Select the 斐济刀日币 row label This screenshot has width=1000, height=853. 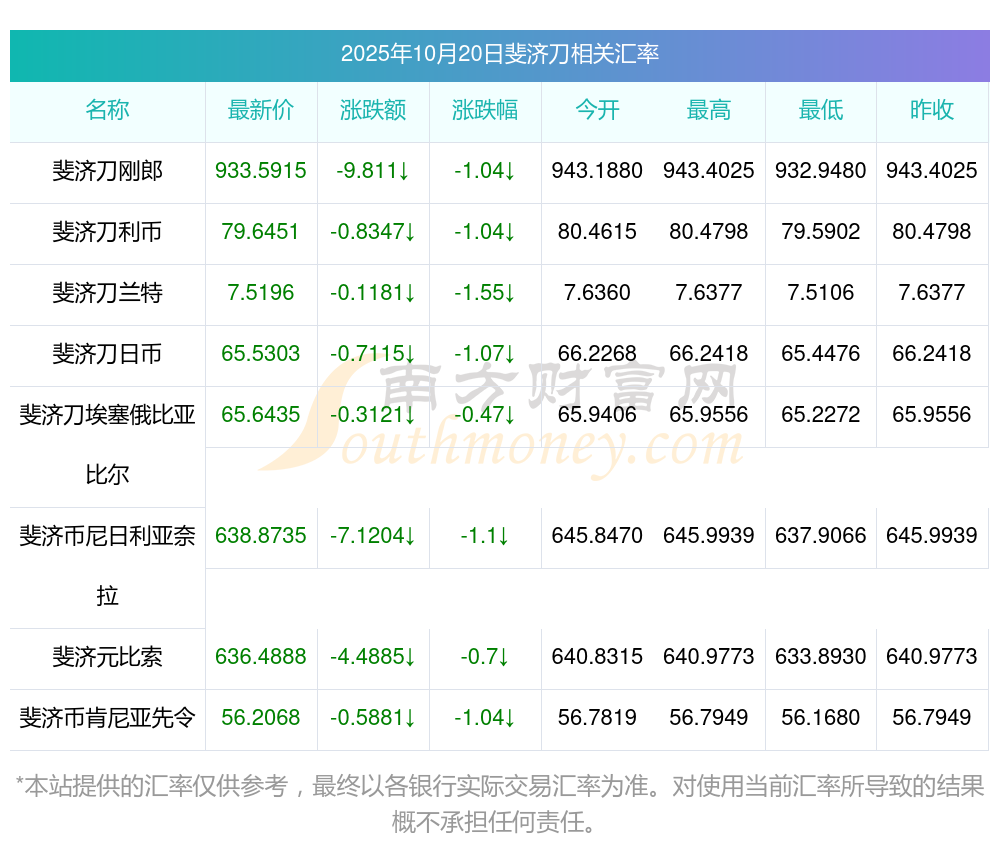tap(107, 353)
